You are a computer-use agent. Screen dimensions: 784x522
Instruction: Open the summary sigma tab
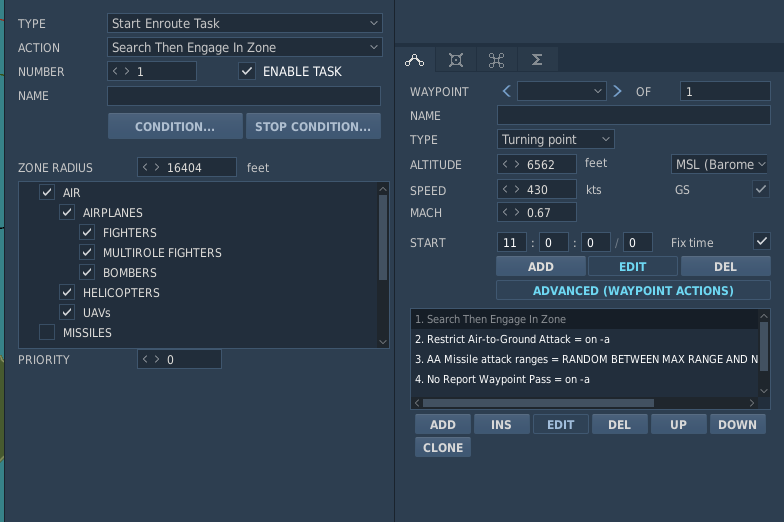point(537,60)
